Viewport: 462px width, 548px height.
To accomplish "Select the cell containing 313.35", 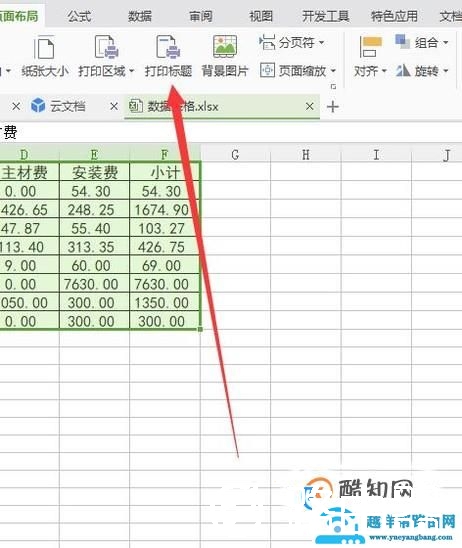I will pos(95,247).
